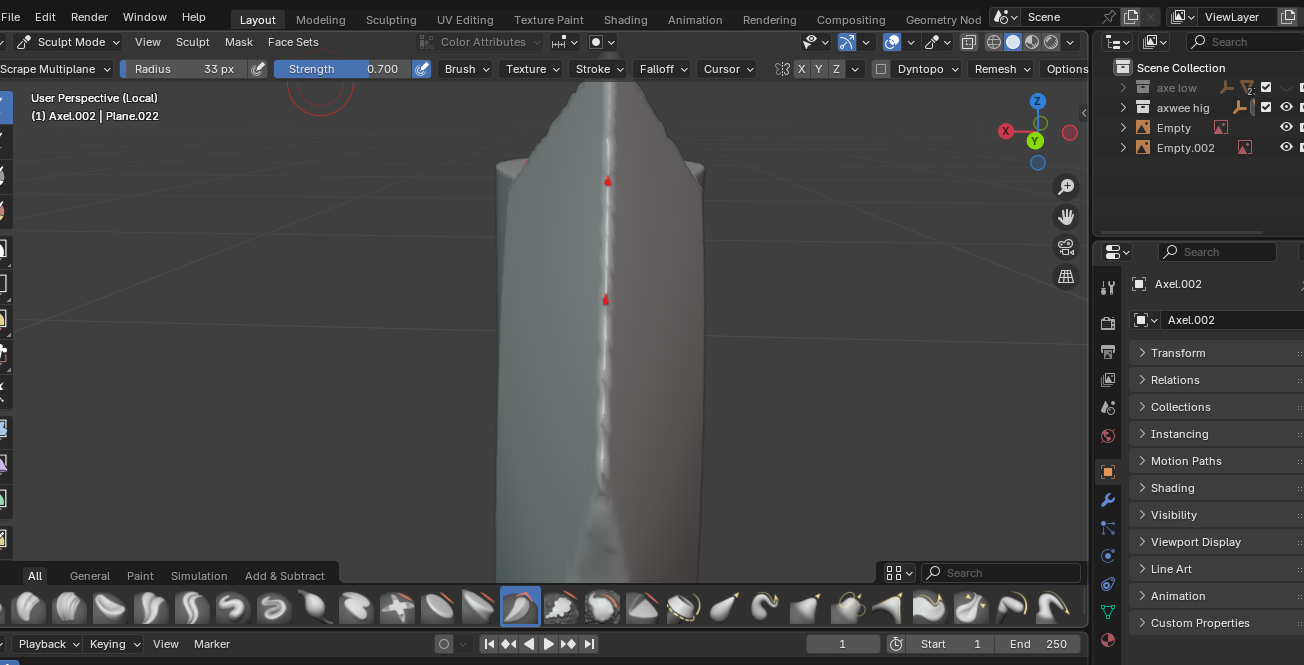This screenshot has width=1304, height=665.
Task: Click the use preview range clock icon
Action: (x=896, y=644)
